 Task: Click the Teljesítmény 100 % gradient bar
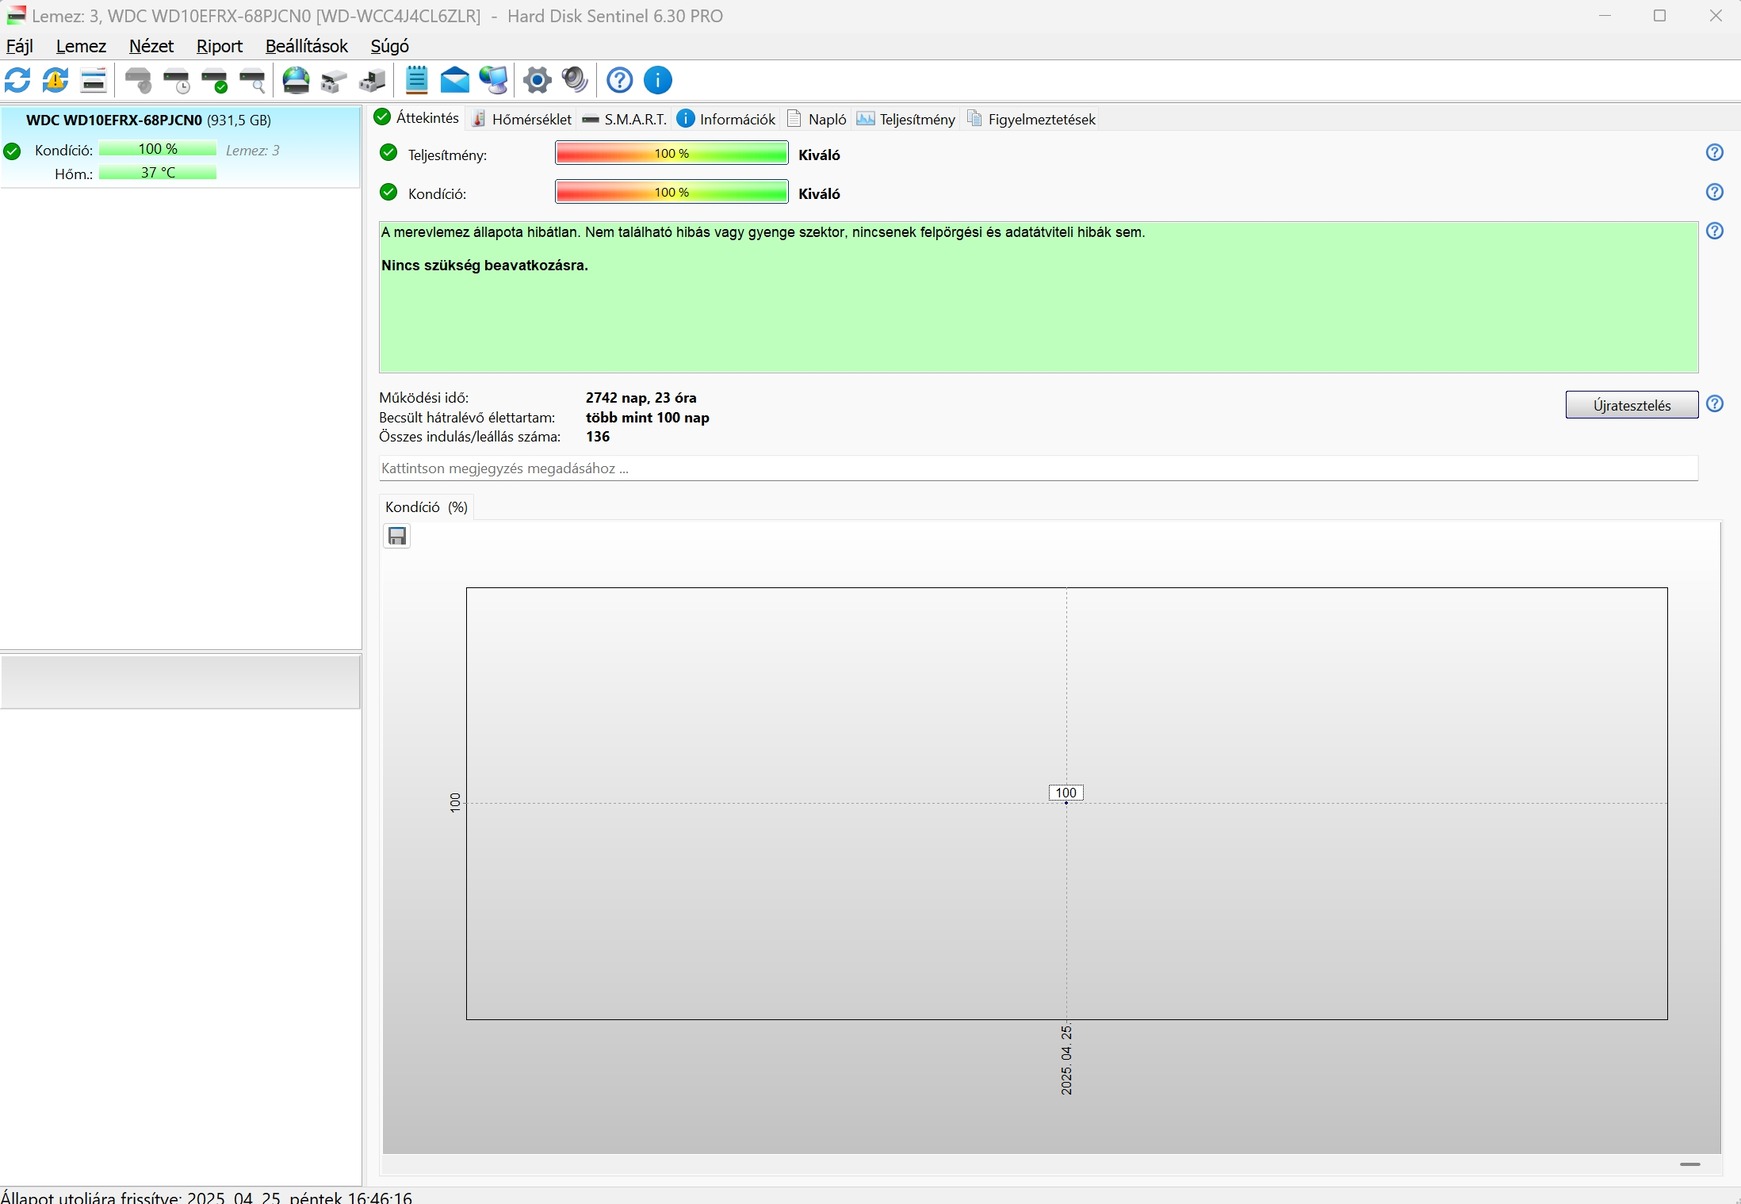point(672,154)
